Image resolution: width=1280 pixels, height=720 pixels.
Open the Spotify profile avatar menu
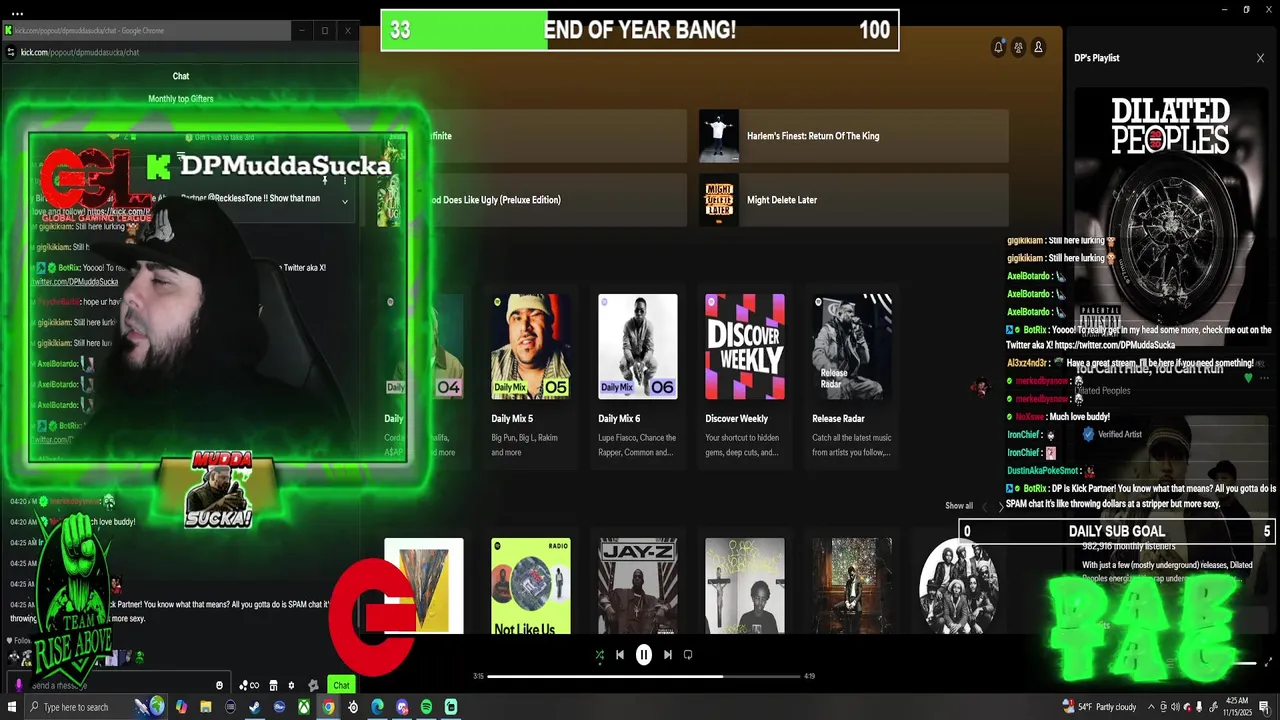coord(1038,47)
